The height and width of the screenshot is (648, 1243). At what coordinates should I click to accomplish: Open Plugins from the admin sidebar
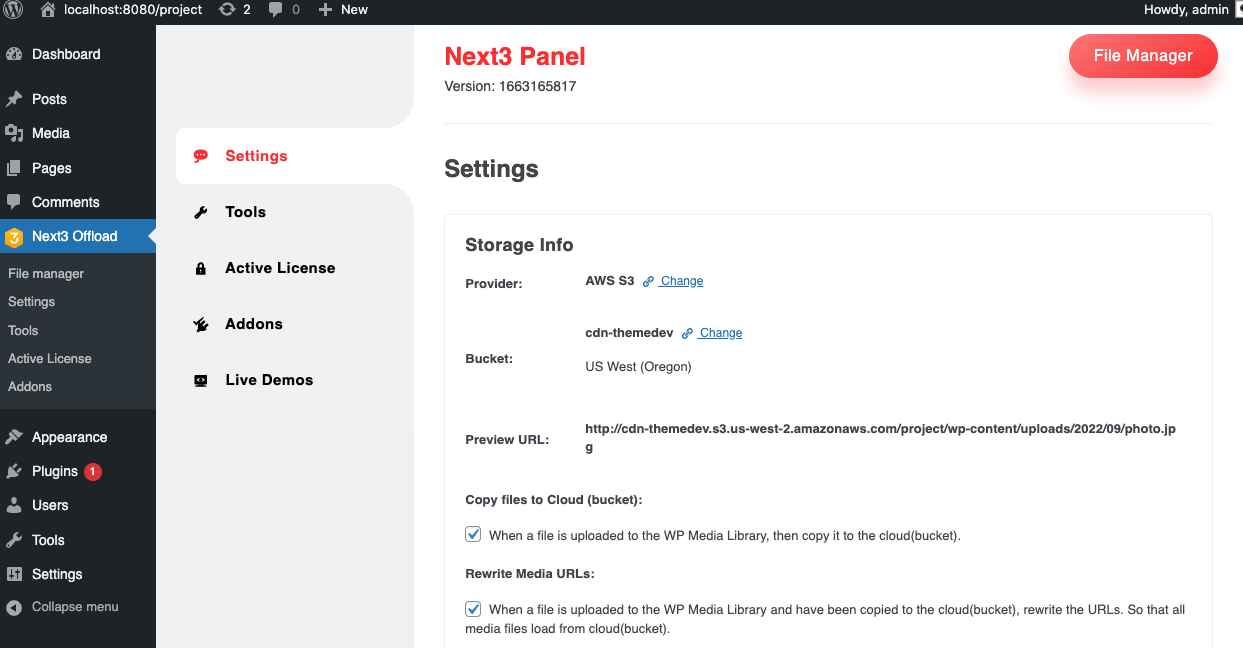click(49, 471)
